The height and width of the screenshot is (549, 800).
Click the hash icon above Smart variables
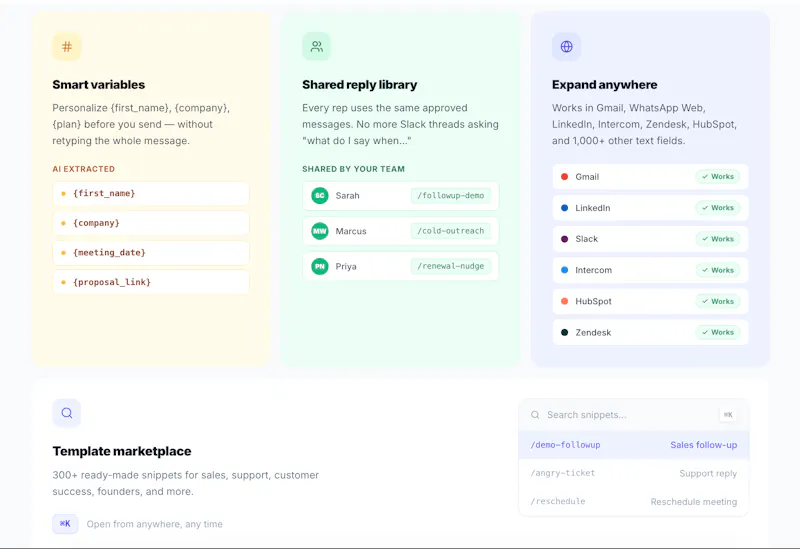[67, 47]
